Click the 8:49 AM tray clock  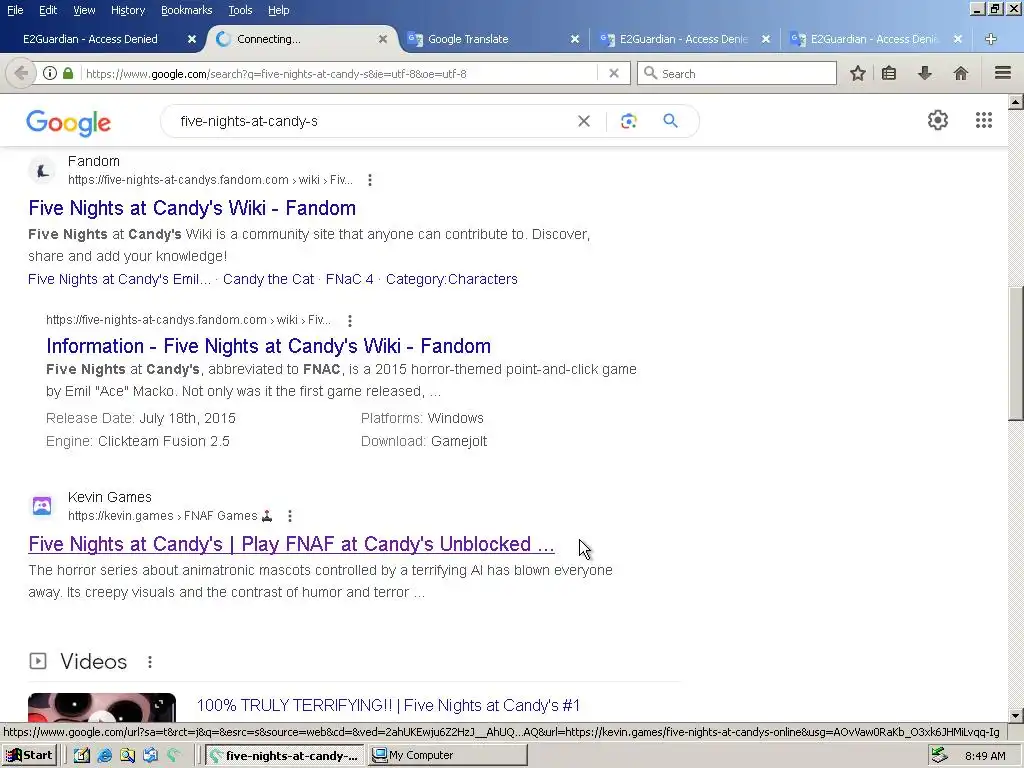985,756
